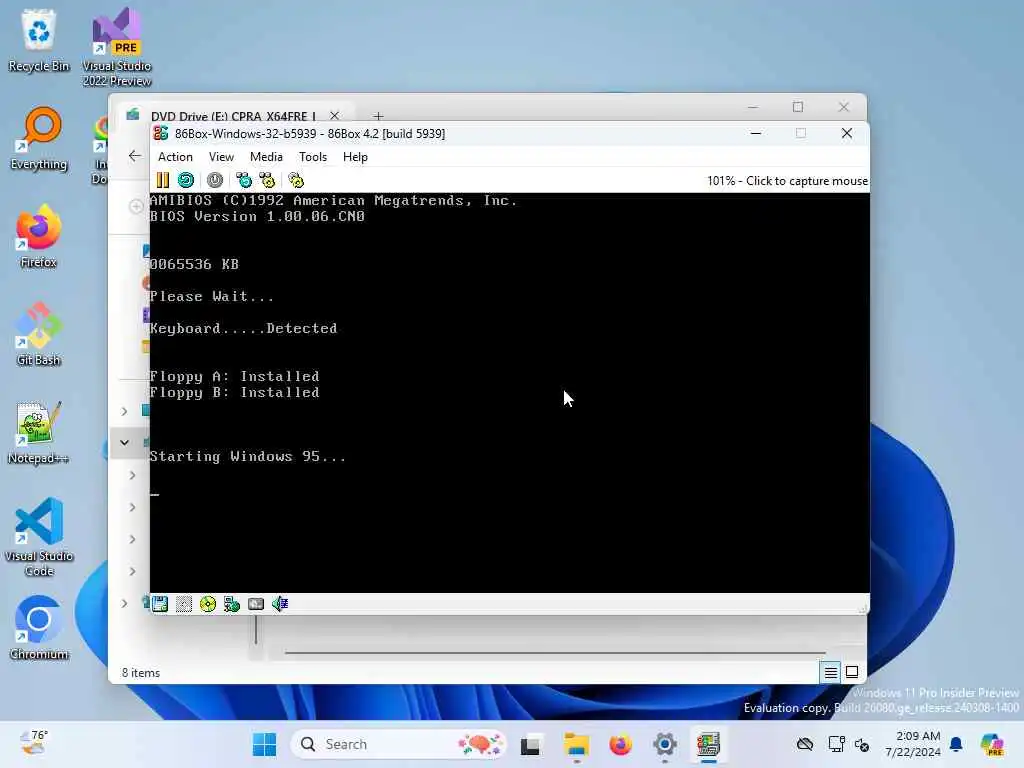Click the gray cartridge icon in status bar

tap(256, 604)
